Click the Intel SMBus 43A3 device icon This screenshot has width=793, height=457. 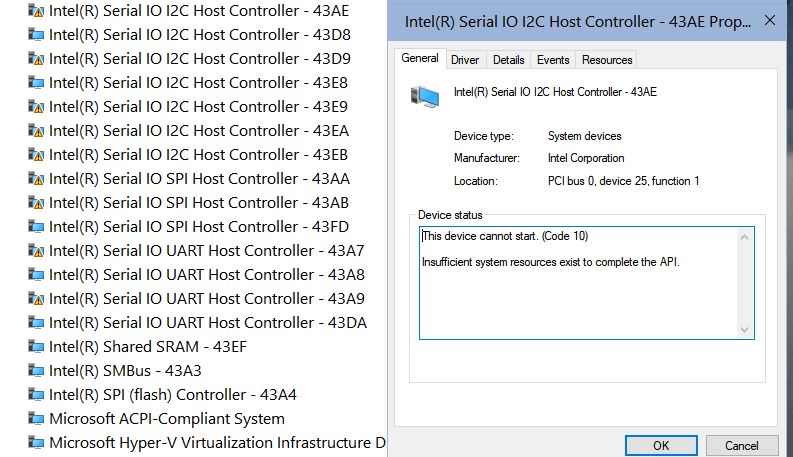[x=36, y=371]
